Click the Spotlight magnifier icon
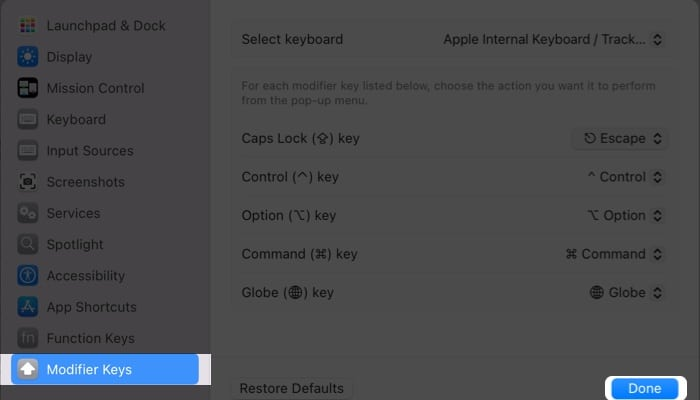Screen dimensions: 700x400 tap(28, 245)
